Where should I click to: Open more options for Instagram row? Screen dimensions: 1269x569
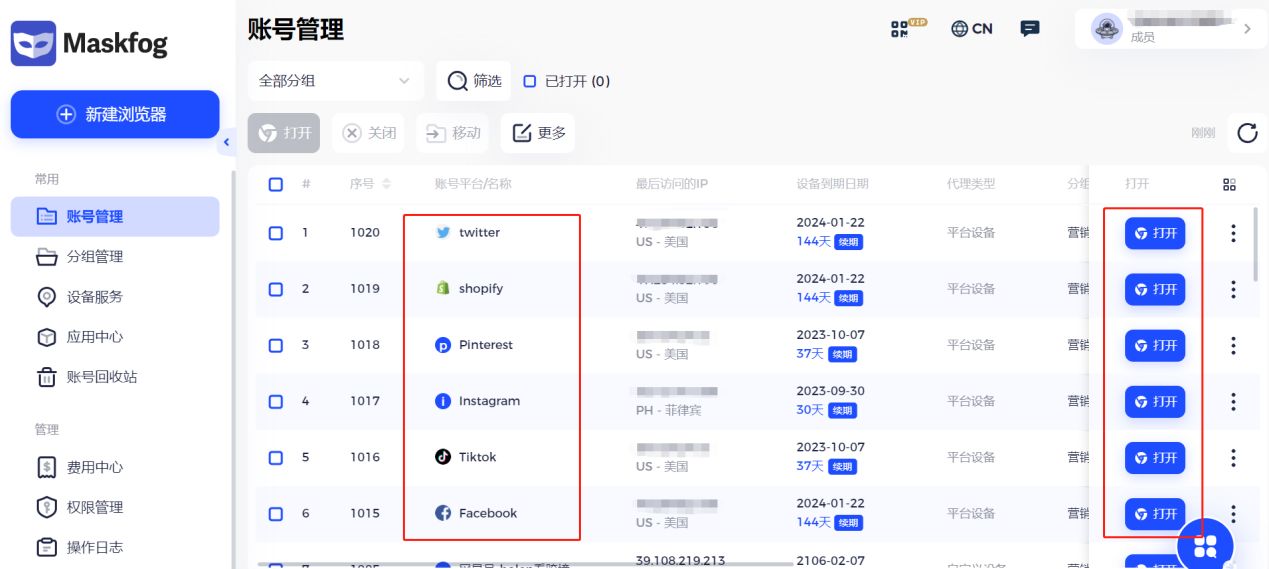1233,401
